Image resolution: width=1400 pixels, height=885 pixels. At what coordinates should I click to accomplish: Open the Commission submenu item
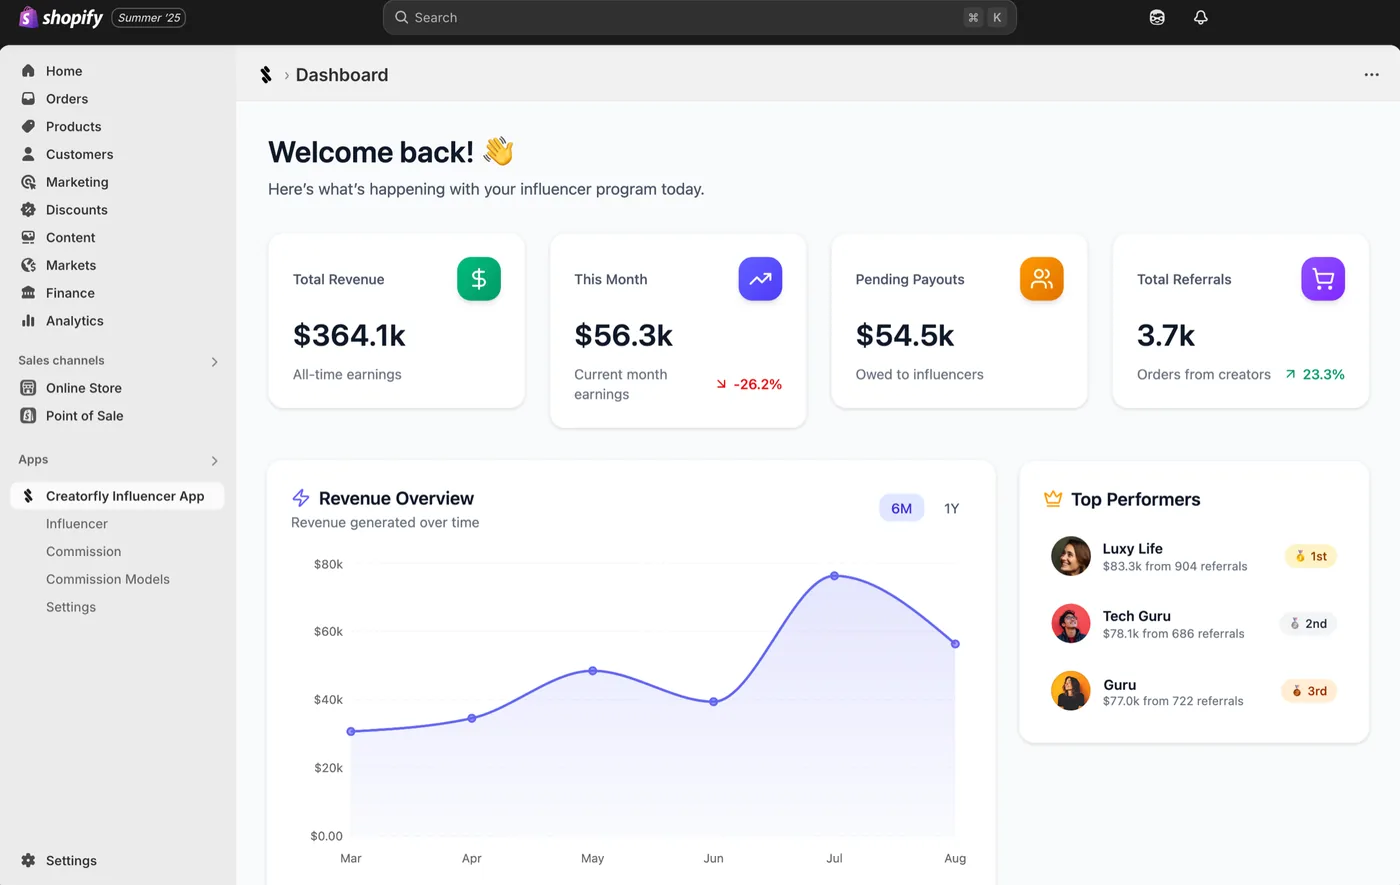pos(83,552)
